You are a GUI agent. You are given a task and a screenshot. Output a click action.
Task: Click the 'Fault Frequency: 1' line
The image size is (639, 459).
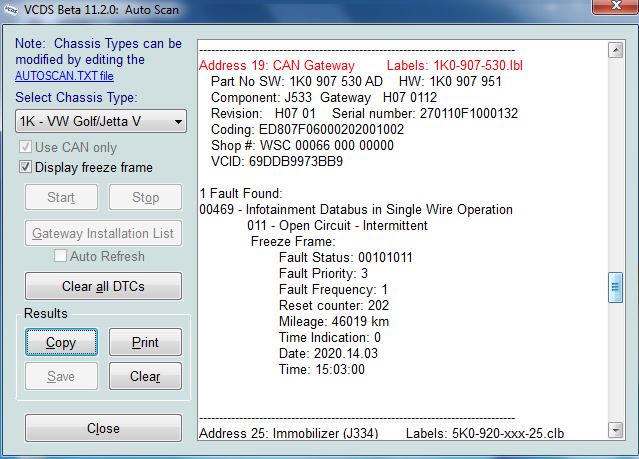tap(333, 290)
